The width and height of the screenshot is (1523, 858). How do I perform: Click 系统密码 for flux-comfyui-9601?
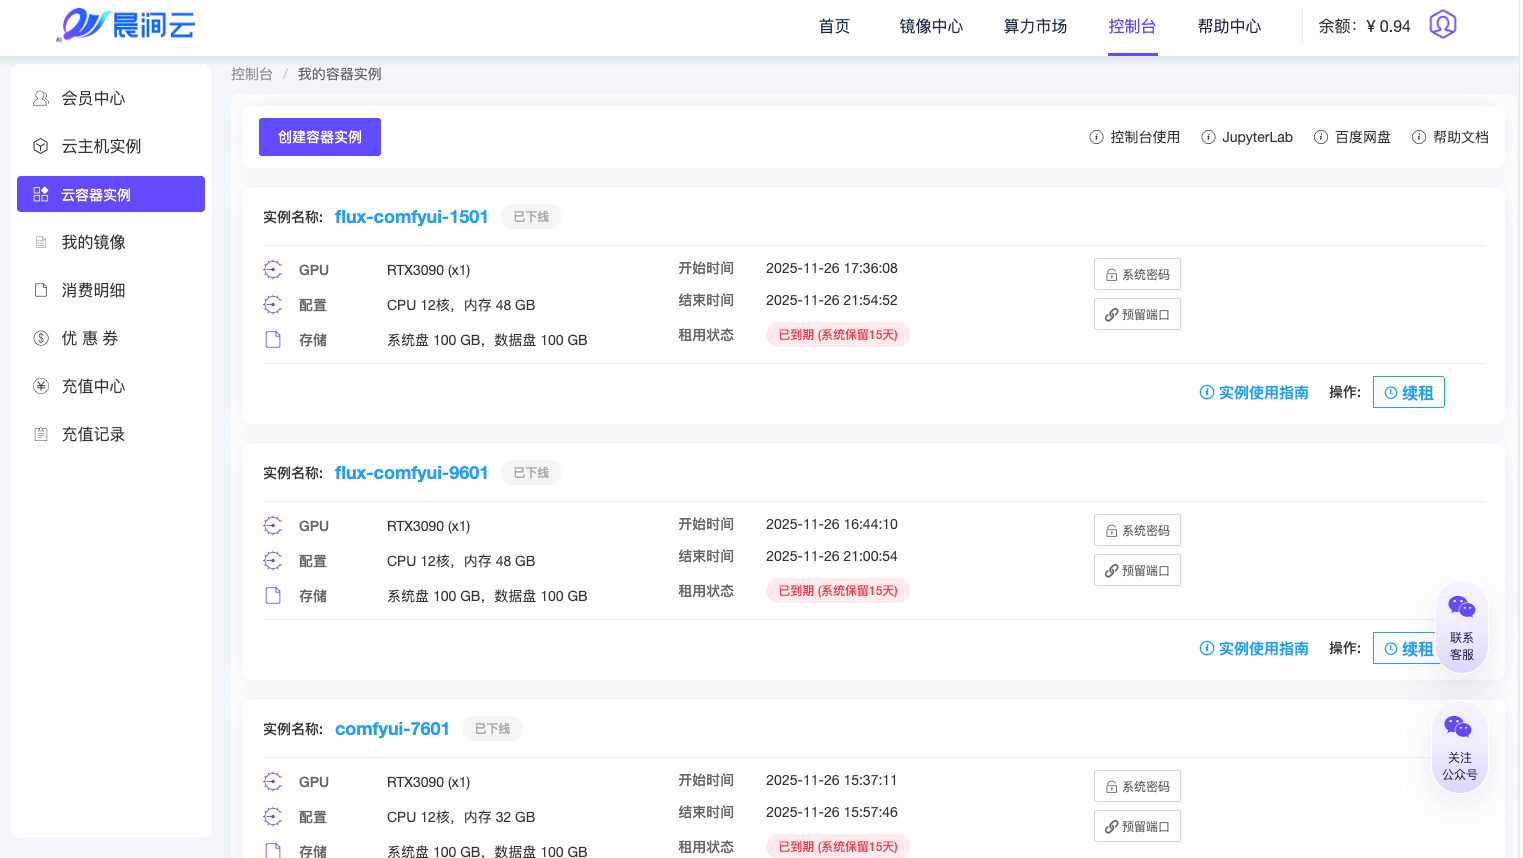[1137, 531]
